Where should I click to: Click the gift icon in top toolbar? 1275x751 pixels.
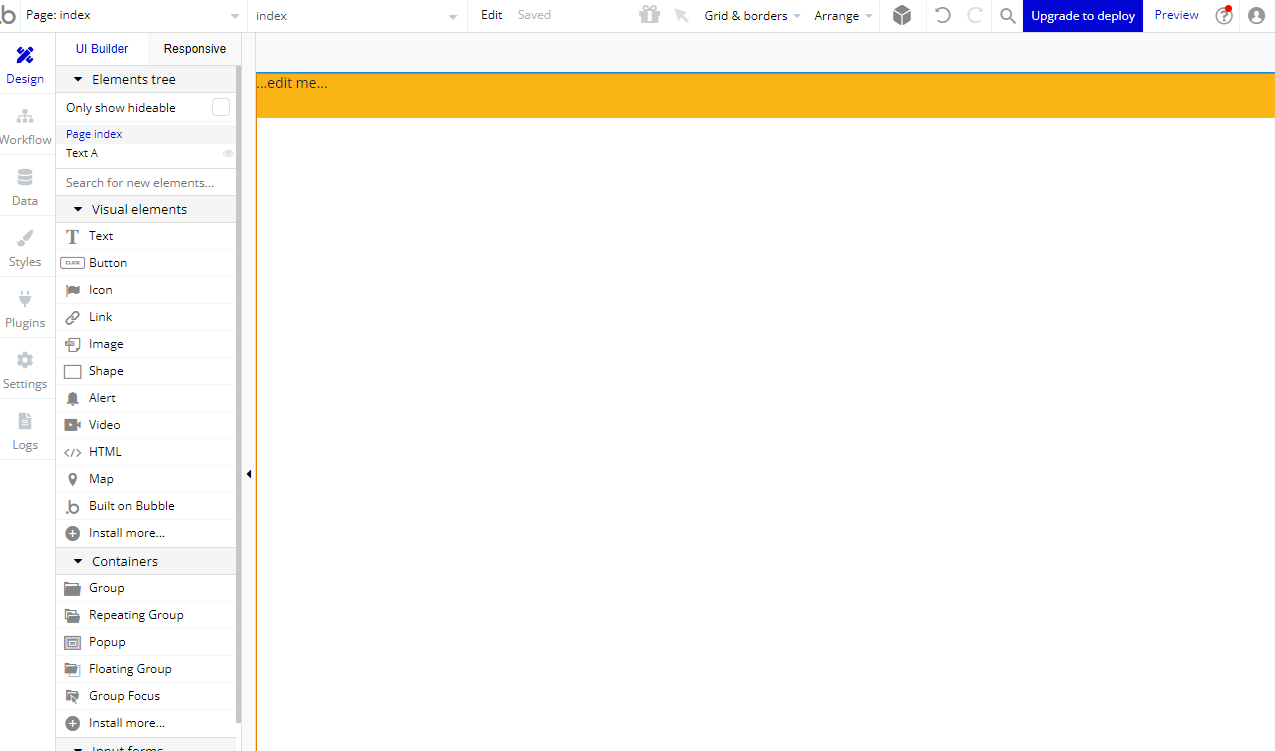coord(650,15)
